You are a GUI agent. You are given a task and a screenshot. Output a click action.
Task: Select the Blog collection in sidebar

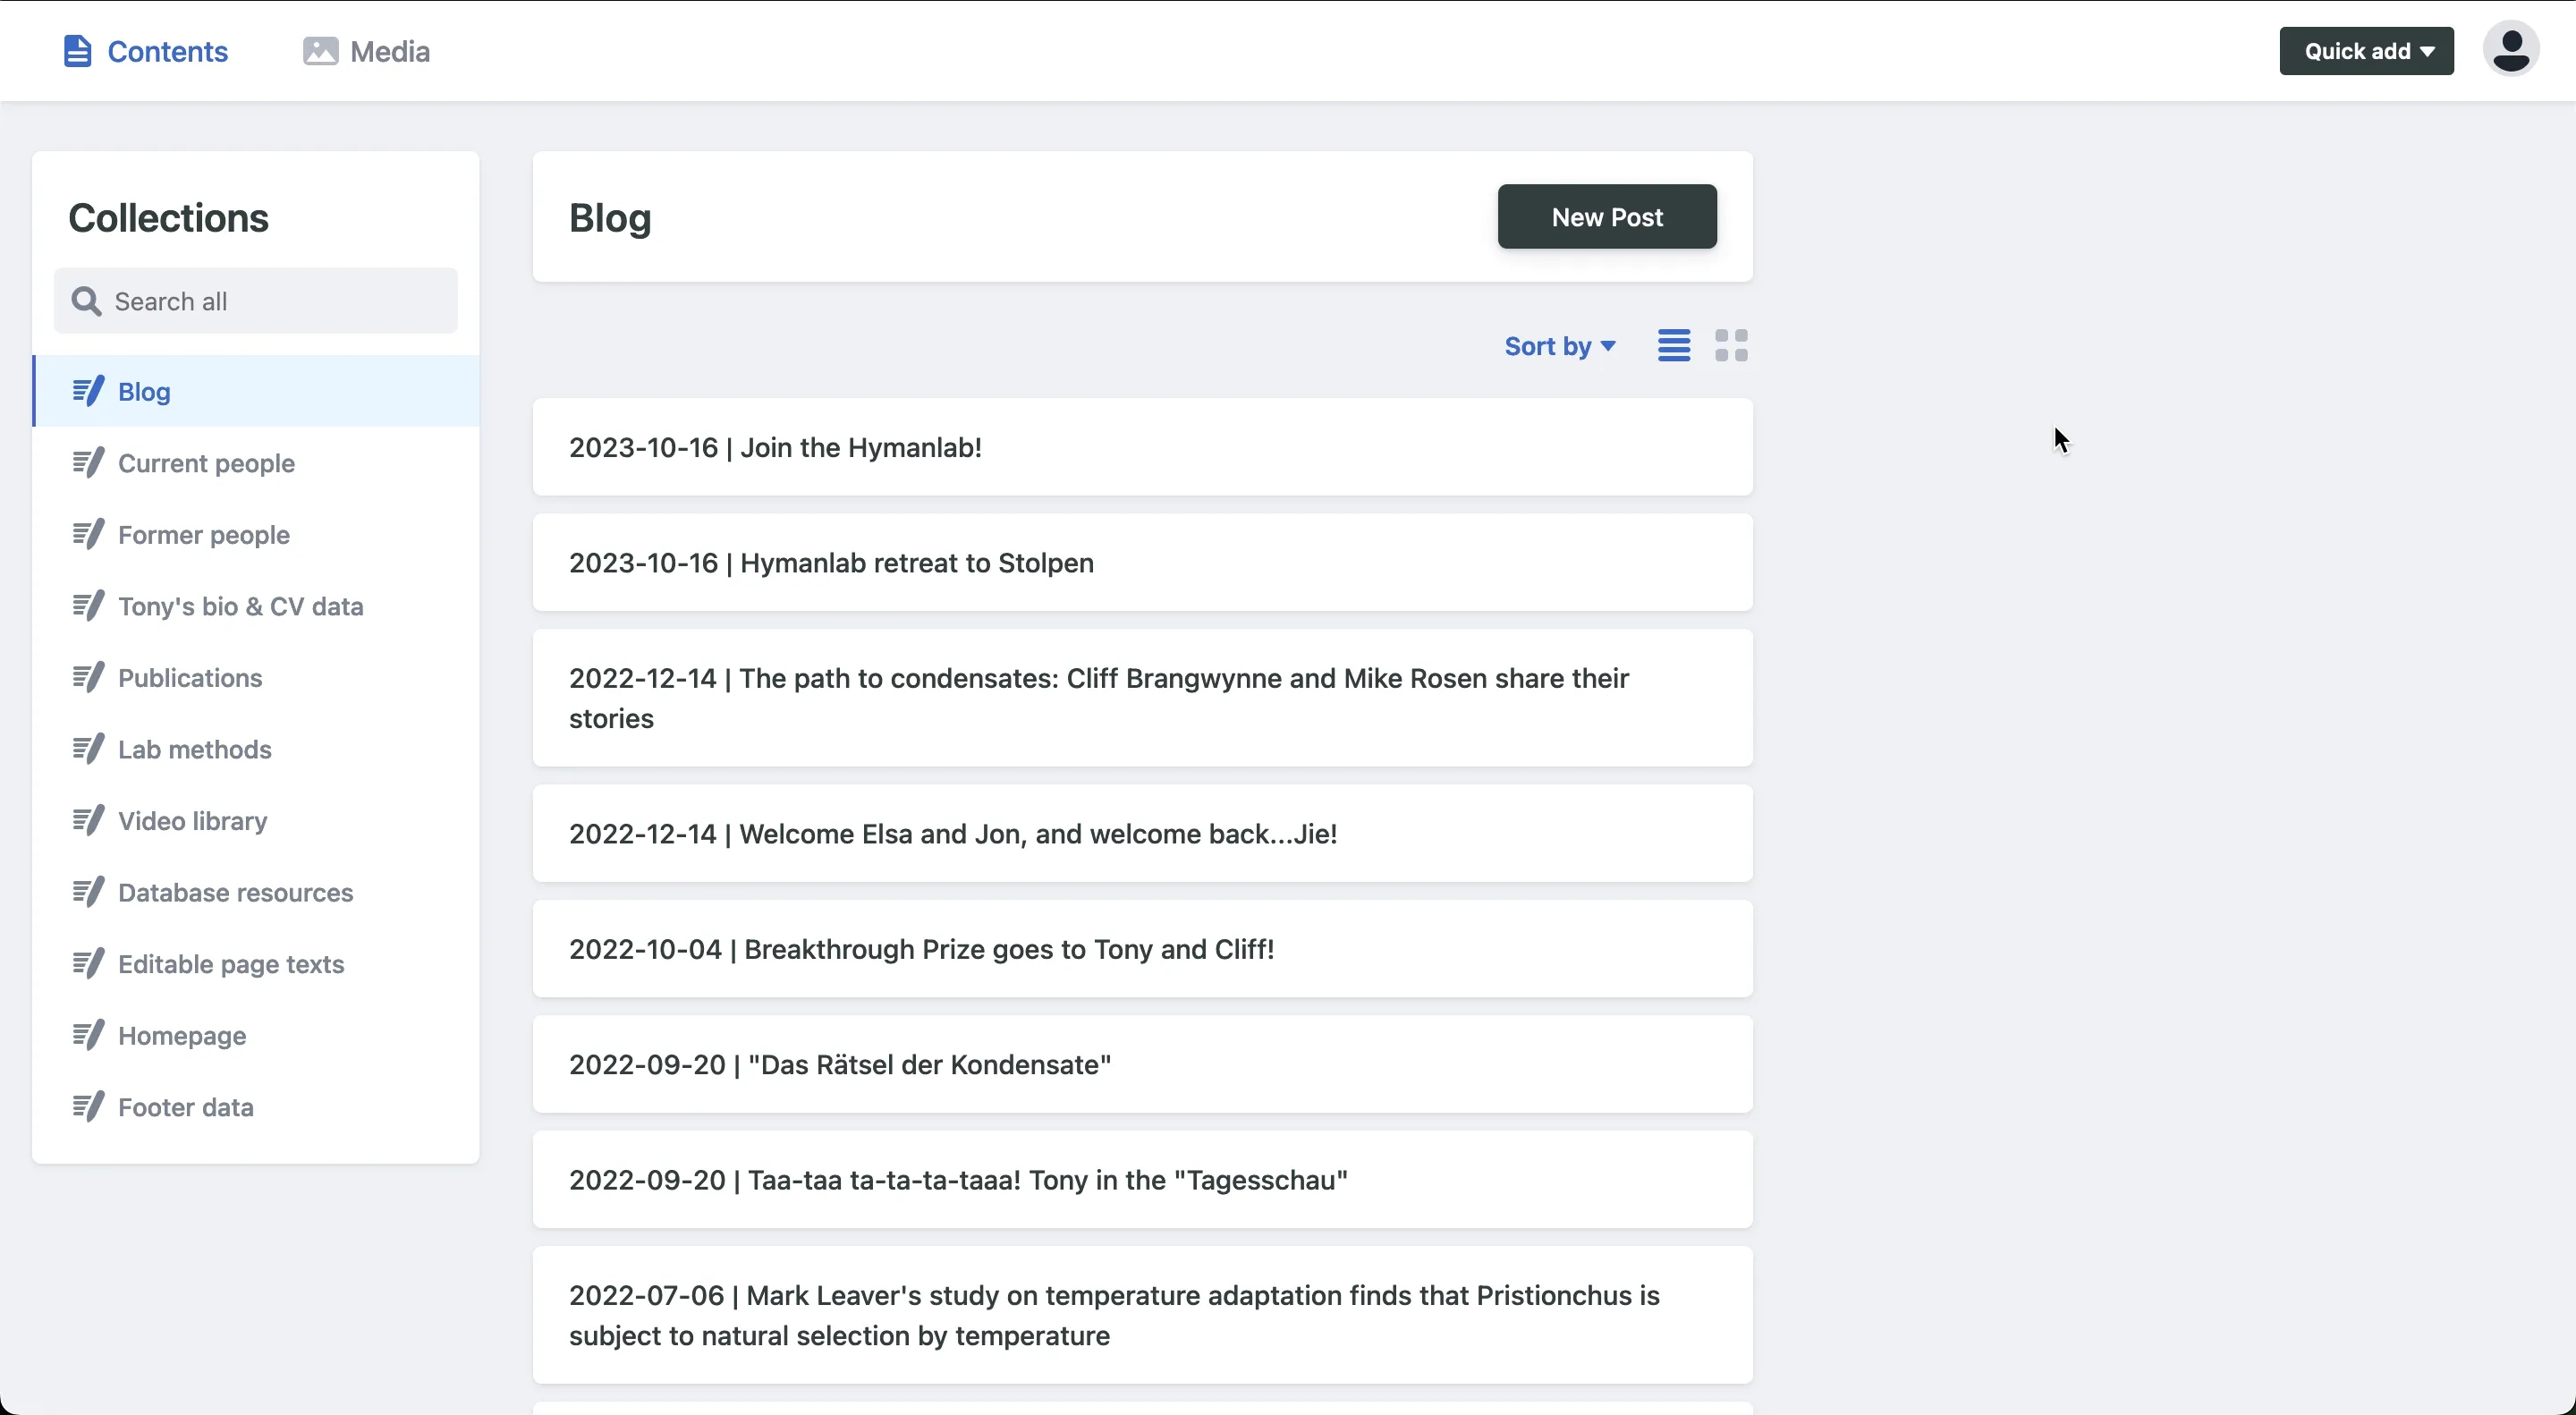click(x=143, y=388)
